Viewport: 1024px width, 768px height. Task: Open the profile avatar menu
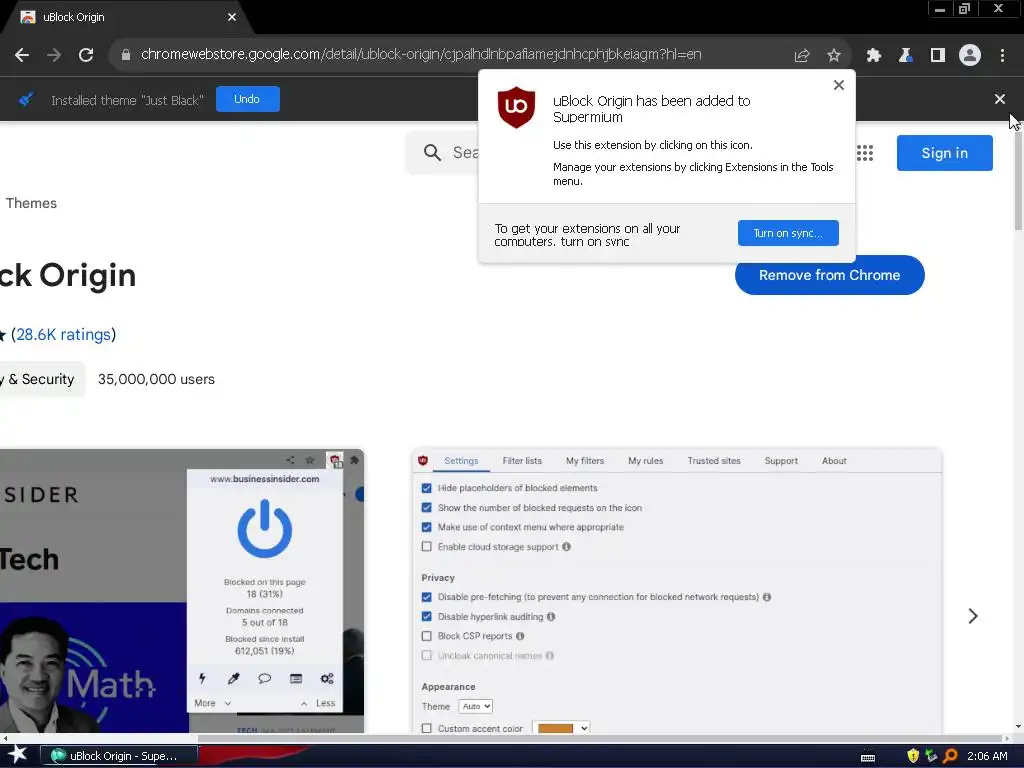970,55
